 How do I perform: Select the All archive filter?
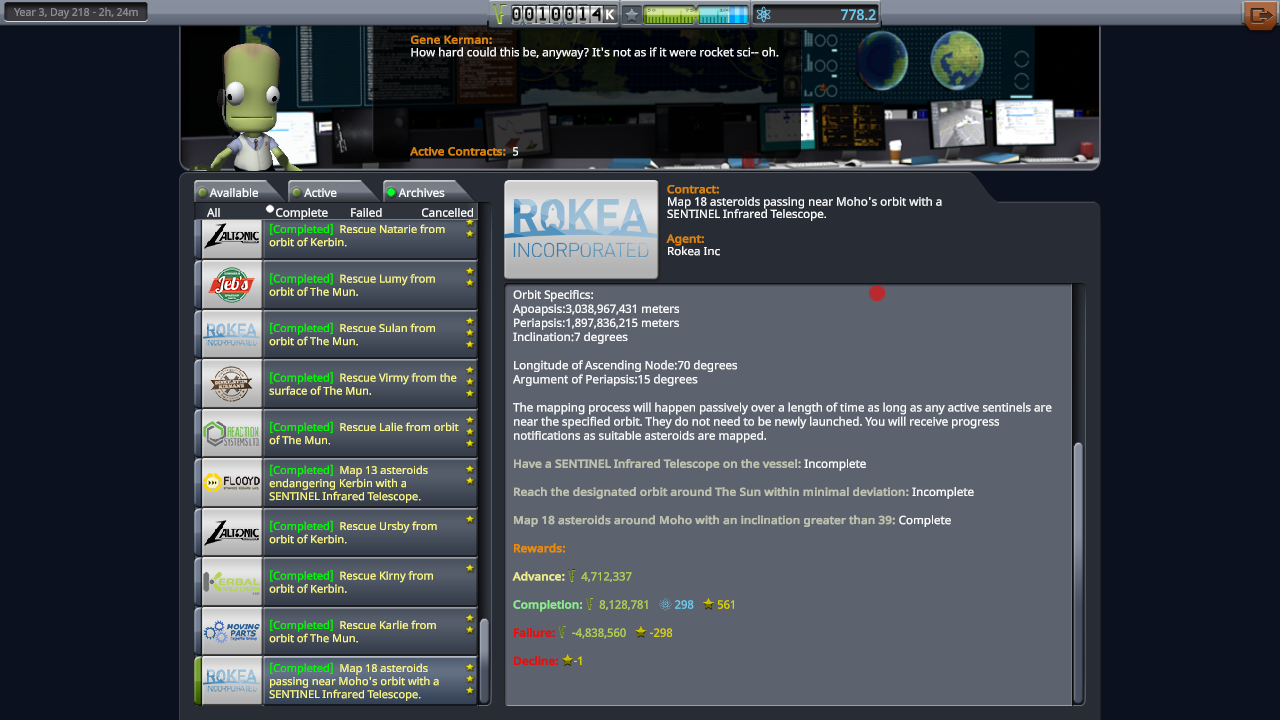point(214,212)
